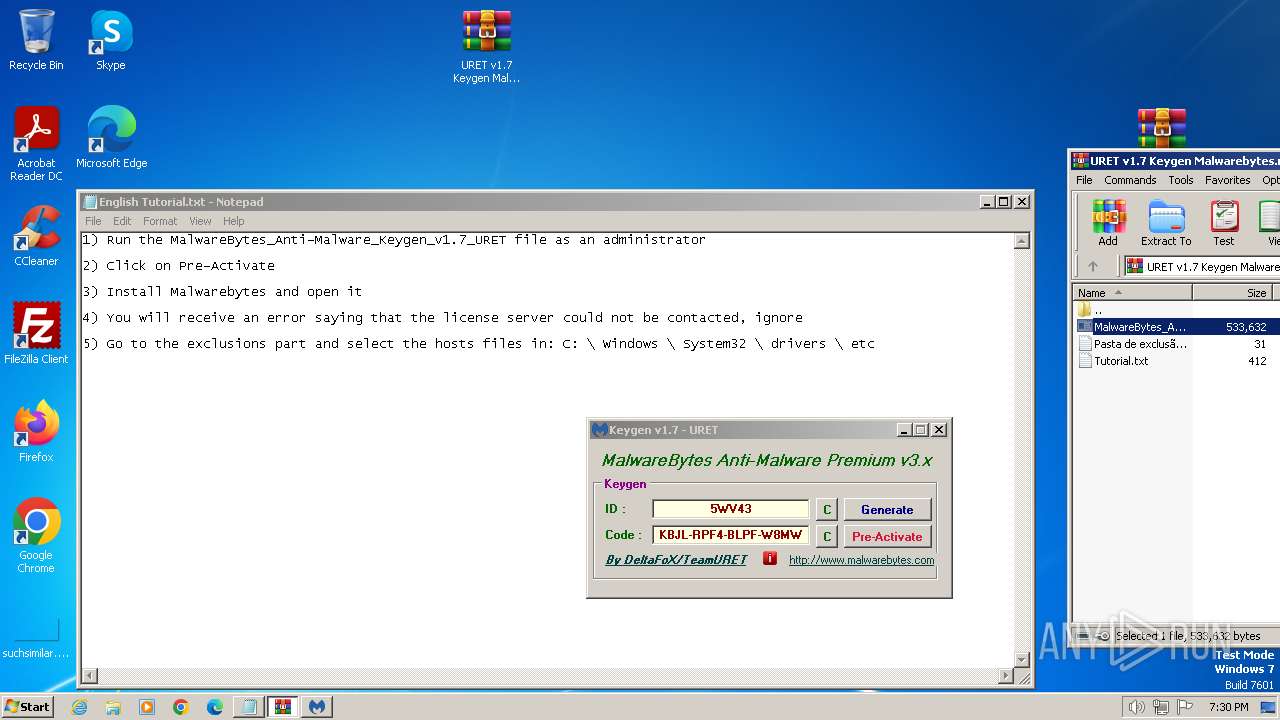The height and width of the screenshot is (720, 1280).
Task: Click the Pre-Activate button
Action: click(887, 536)
